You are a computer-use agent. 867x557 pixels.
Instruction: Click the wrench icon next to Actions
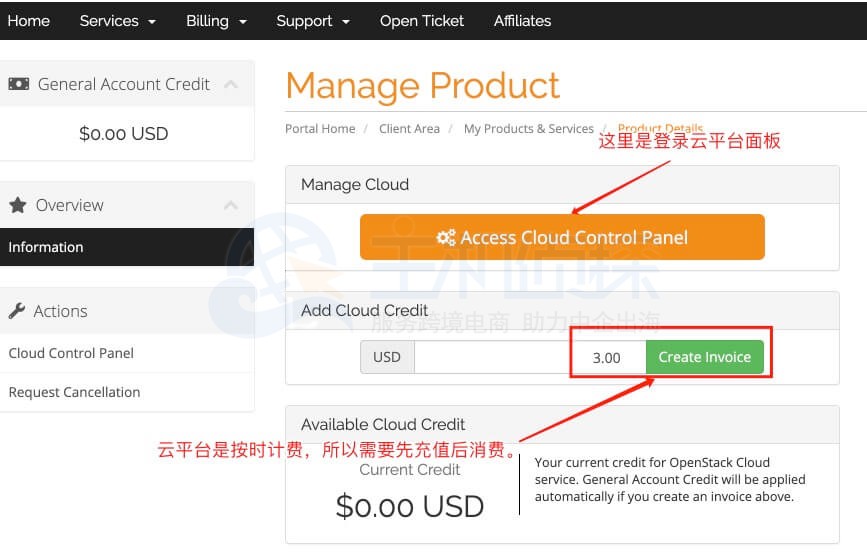click(x=17, y=311)
